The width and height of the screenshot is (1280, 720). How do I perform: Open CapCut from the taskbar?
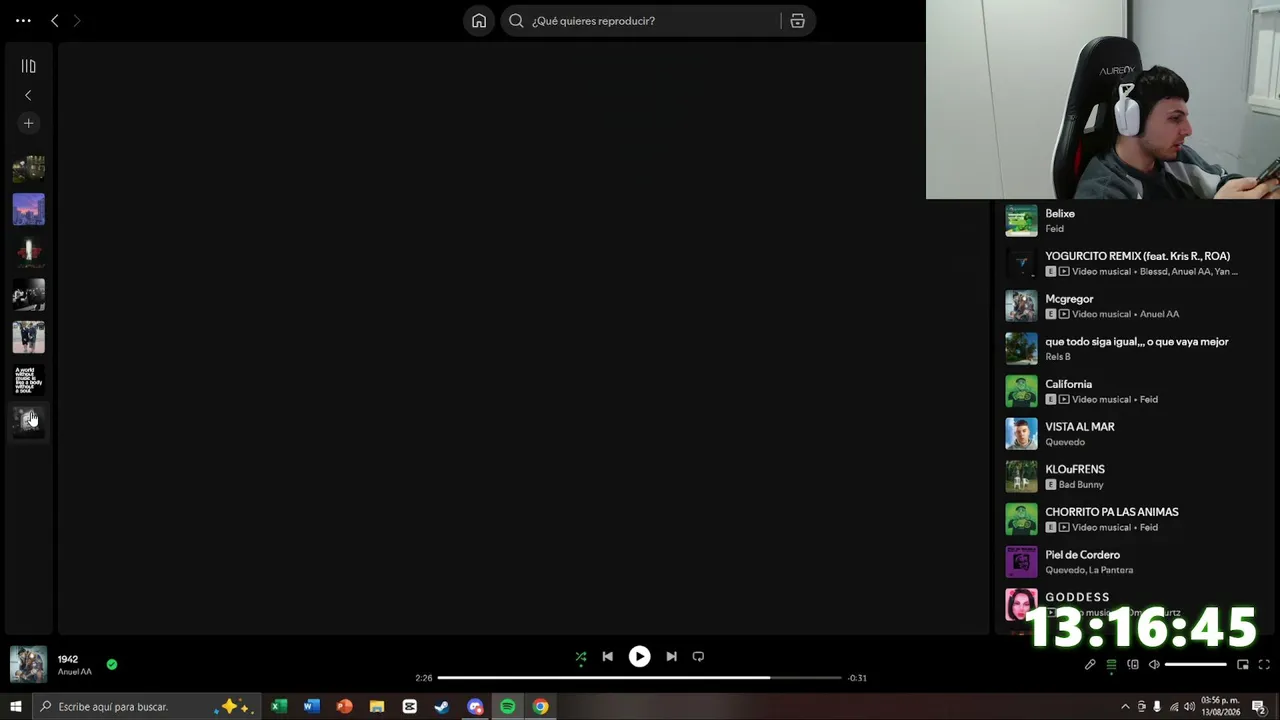pos(410,707)
